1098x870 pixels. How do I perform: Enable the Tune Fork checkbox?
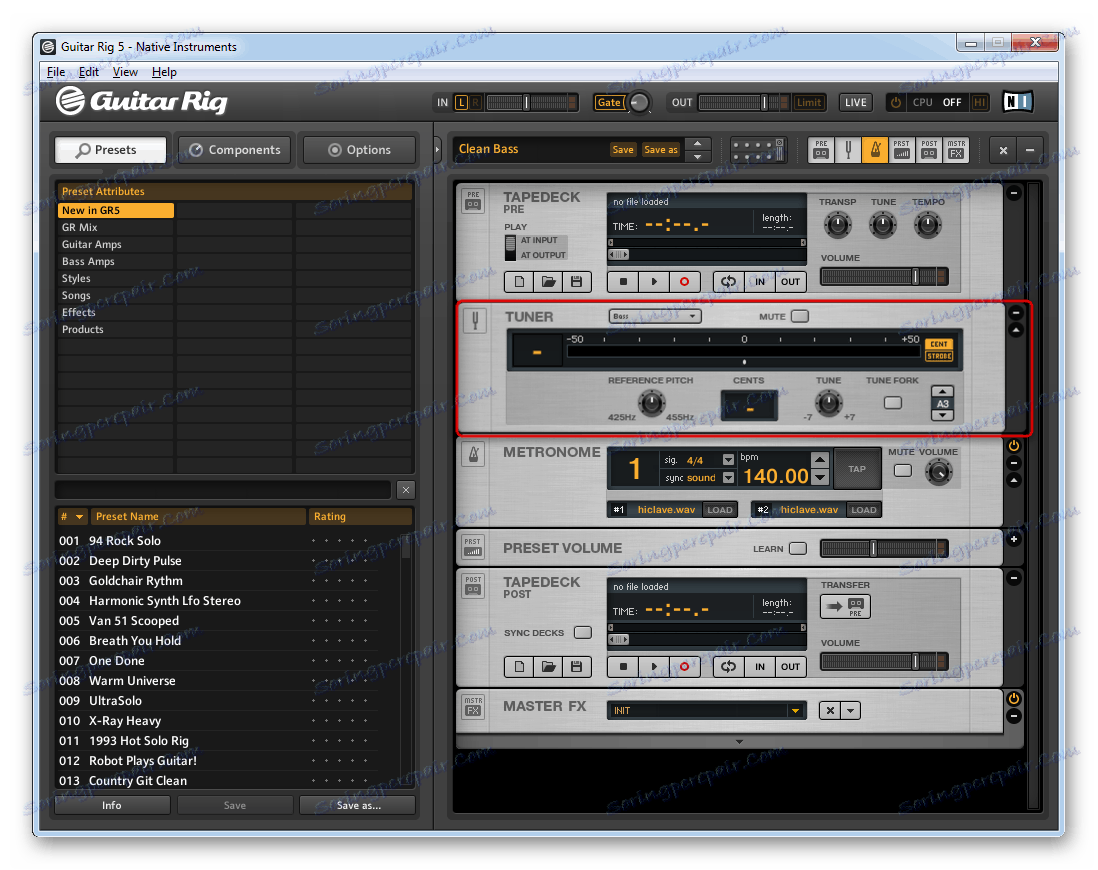892,403
